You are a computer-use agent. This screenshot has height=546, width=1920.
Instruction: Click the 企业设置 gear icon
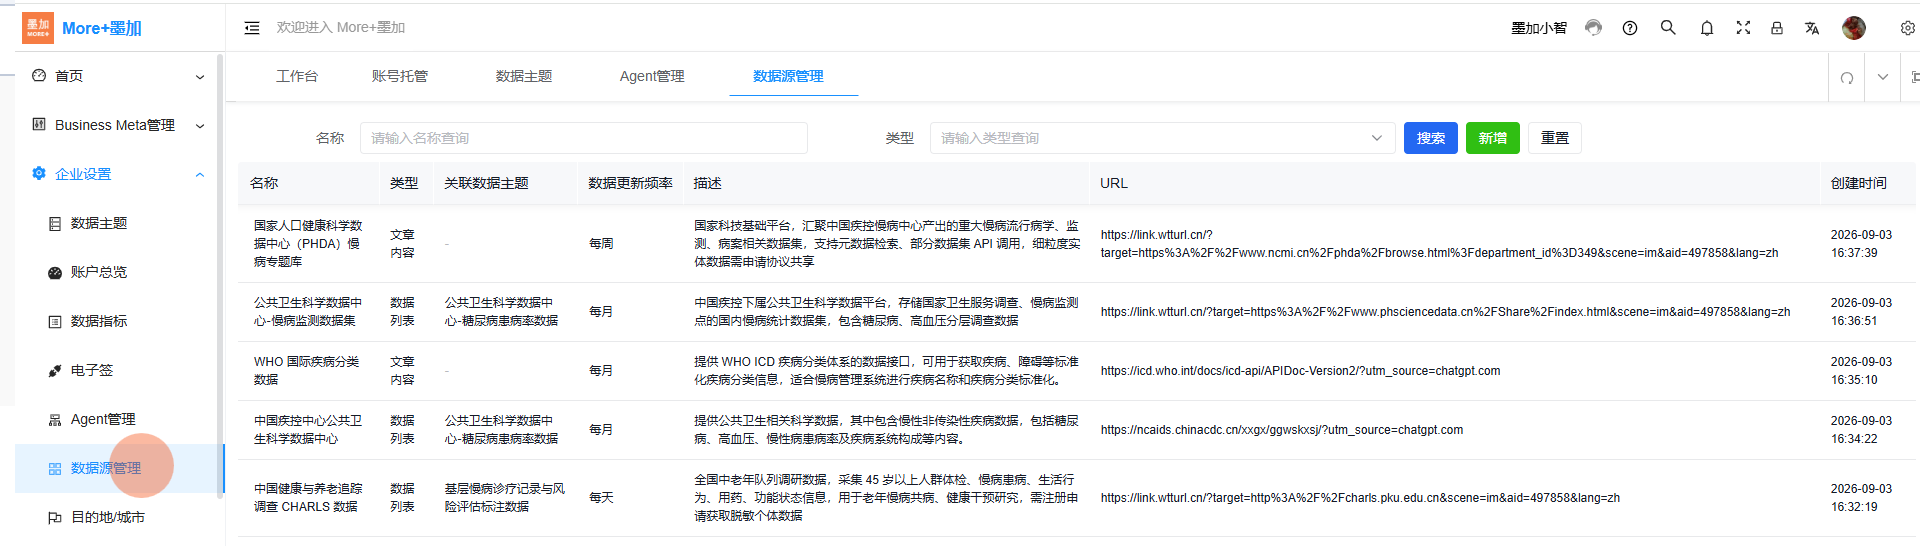pos(39,173)
